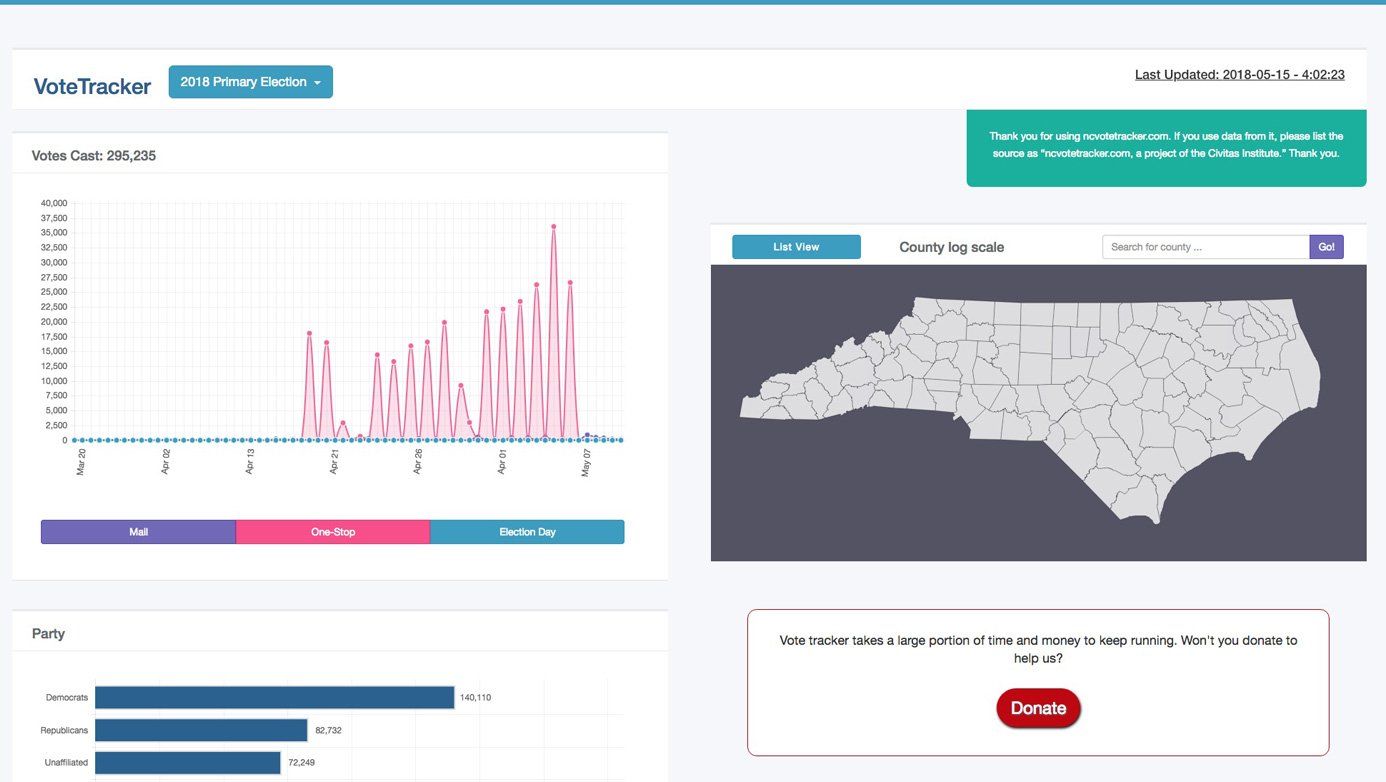Toggle the Election Day series in legend

(527, 532)
